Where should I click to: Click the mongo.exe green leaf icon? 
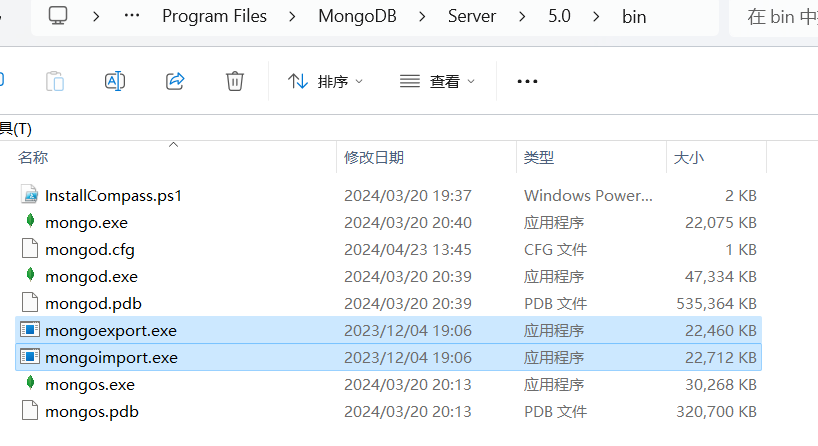pyautogui.click(x=30, y=221)
